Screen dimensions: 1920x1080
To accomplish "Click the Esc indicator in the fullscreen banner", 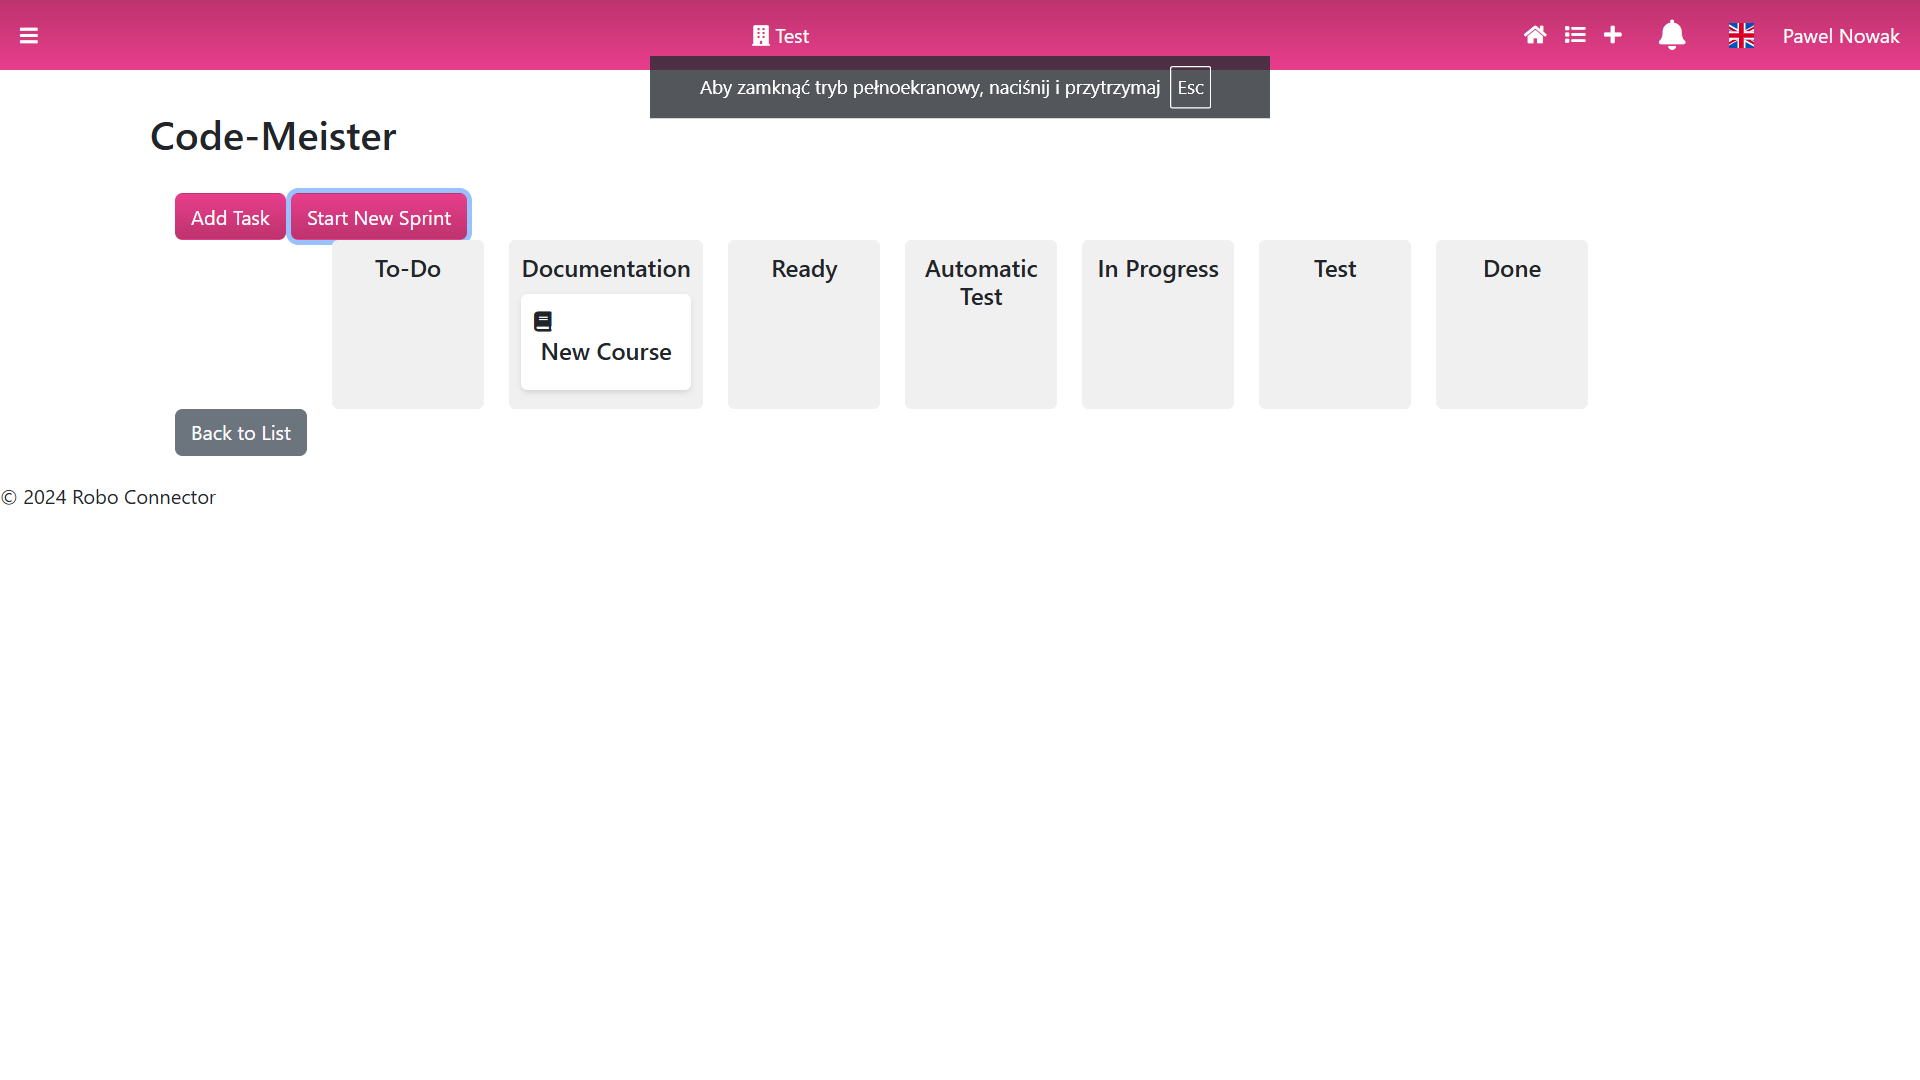I will coord(1190,87).
